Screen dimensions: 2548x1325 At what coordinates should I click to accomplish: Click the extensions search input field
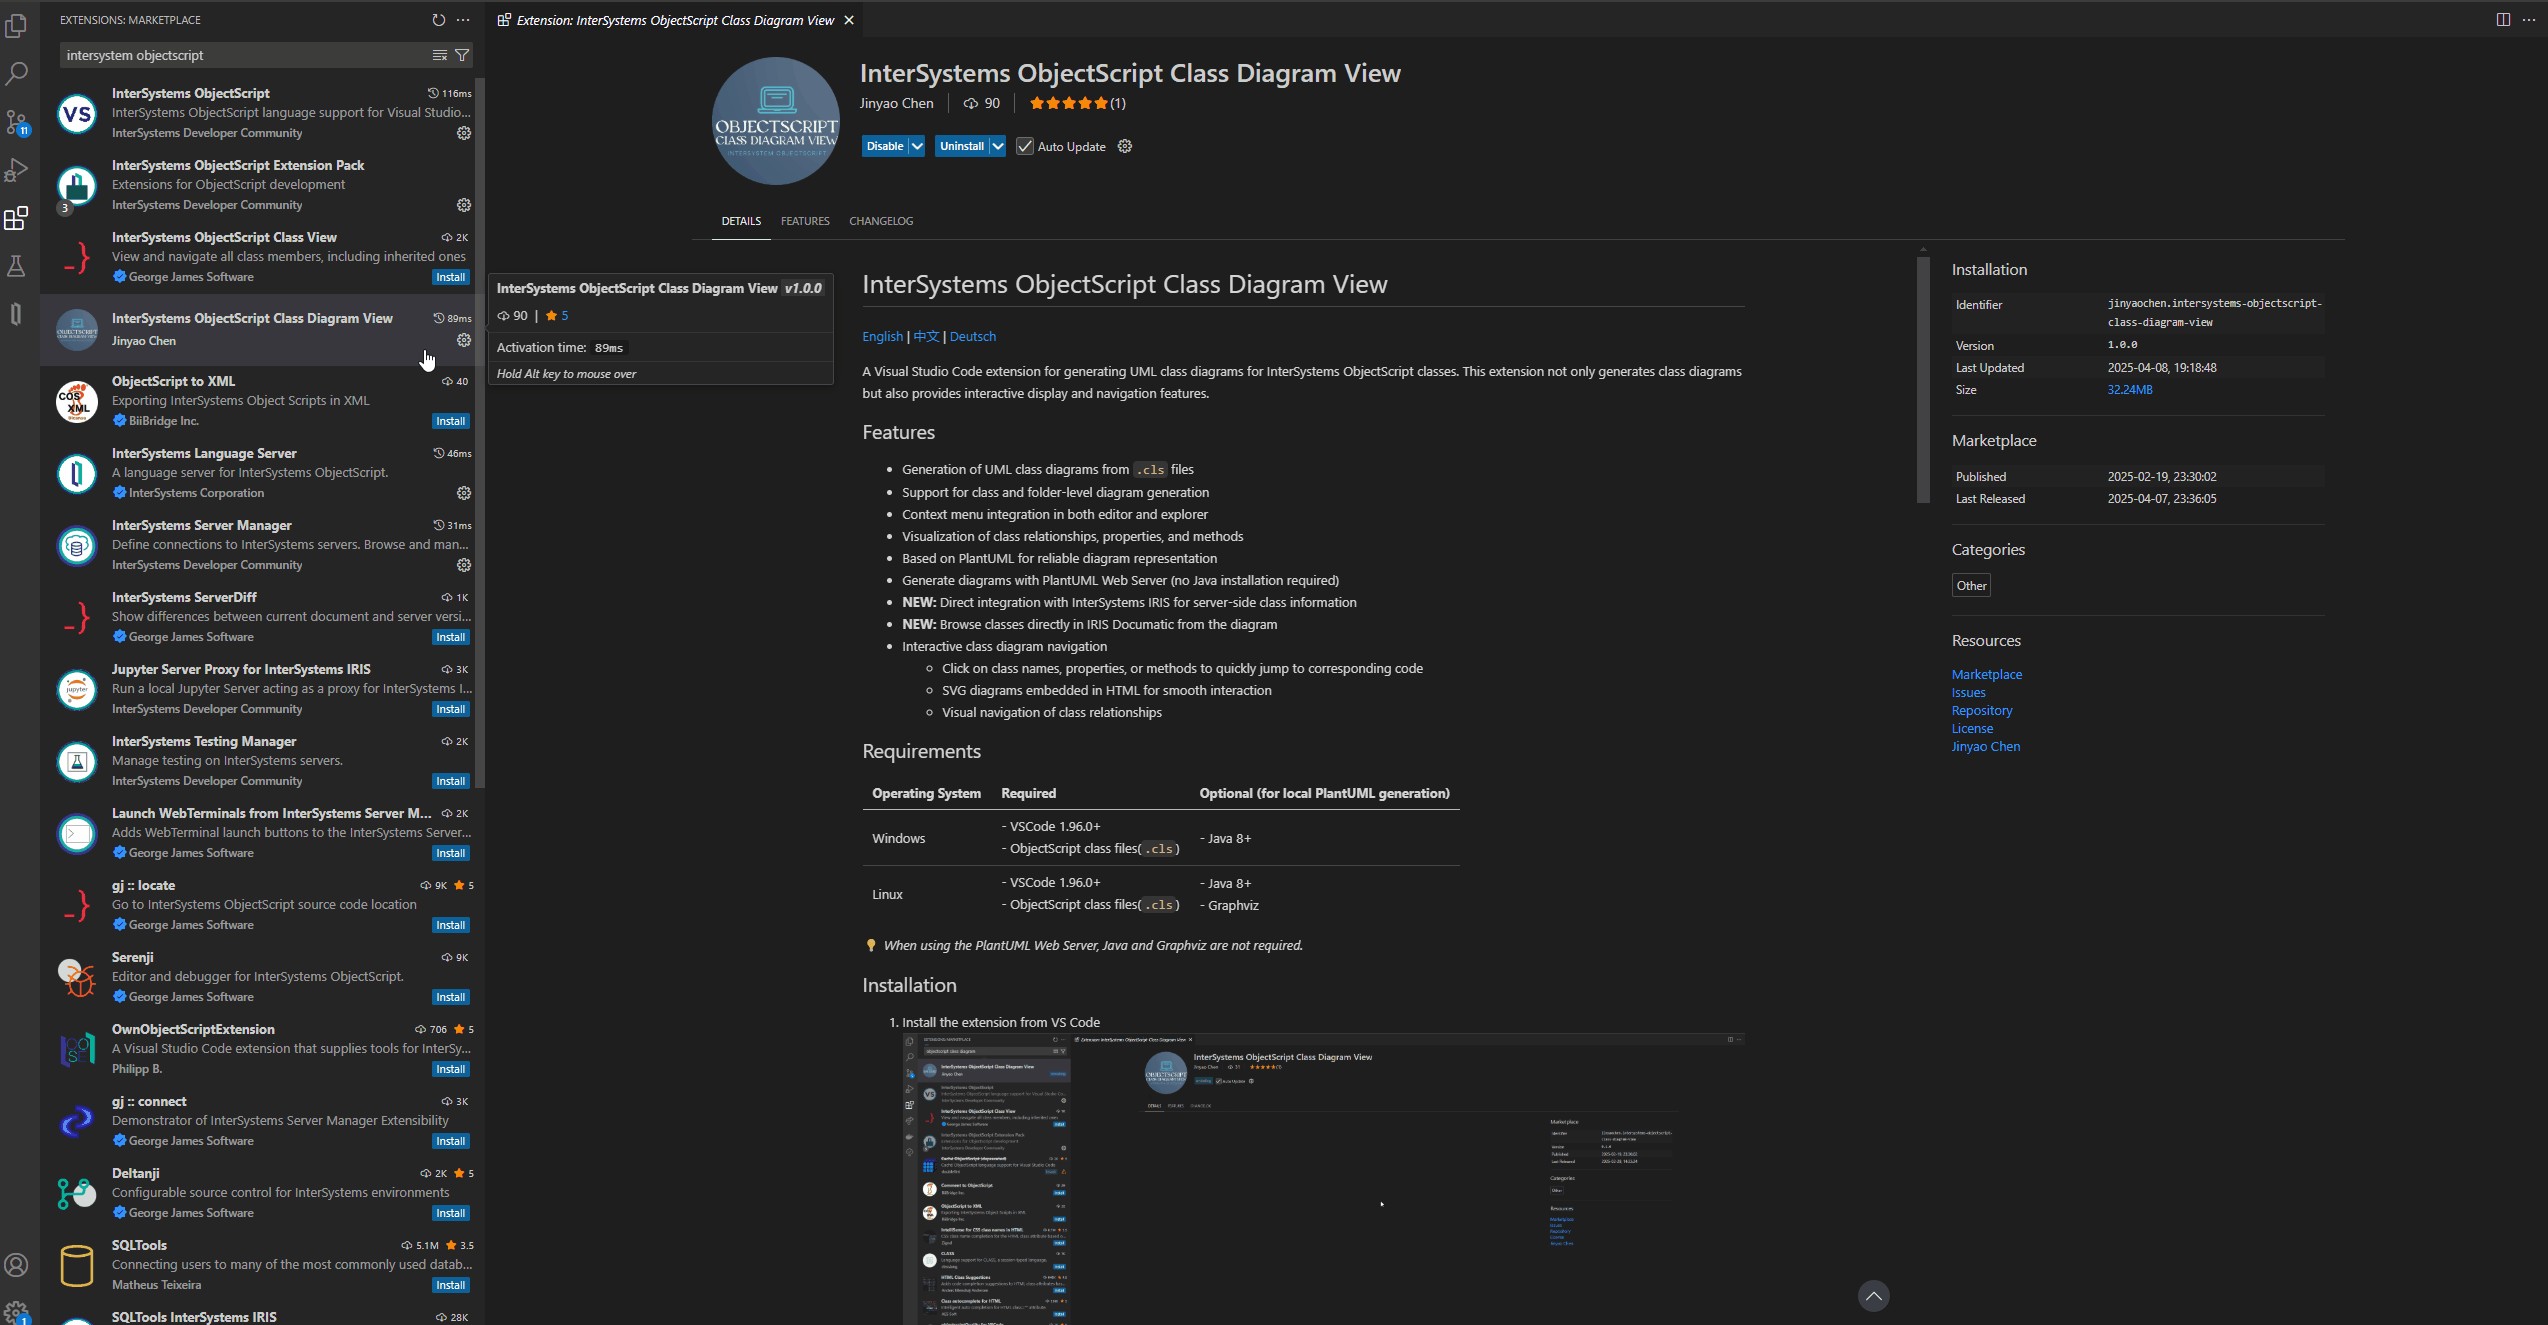coord(240,55)
